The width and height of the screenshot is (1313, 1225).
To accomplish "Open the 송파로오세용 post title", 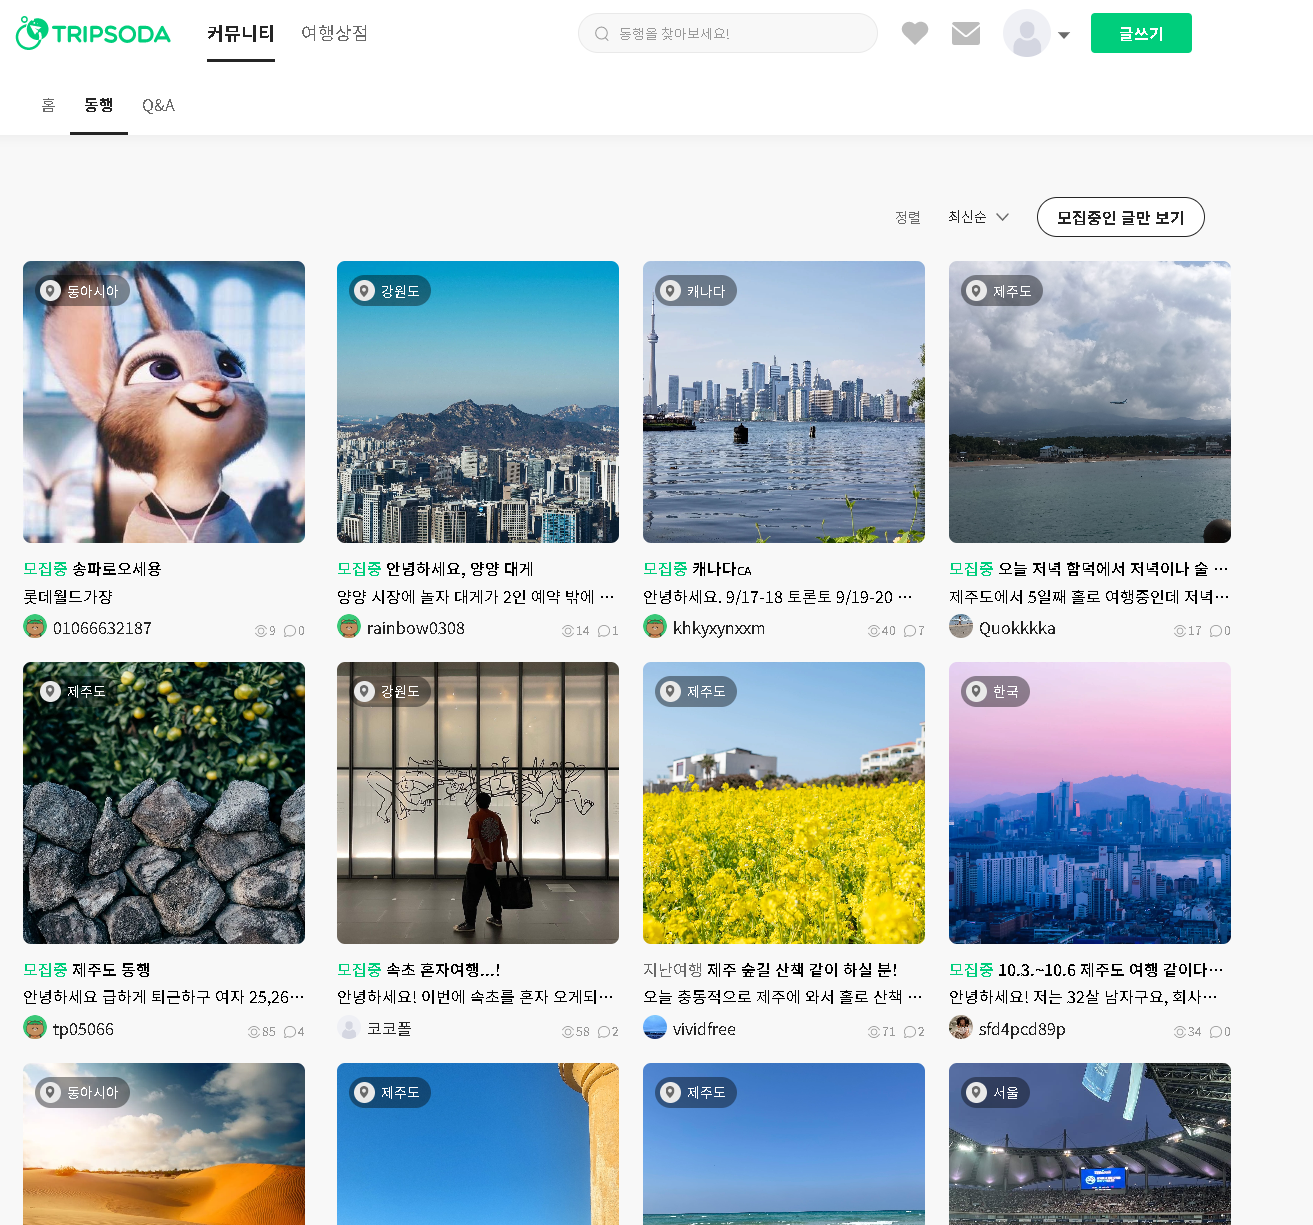I will pos(116,569).
